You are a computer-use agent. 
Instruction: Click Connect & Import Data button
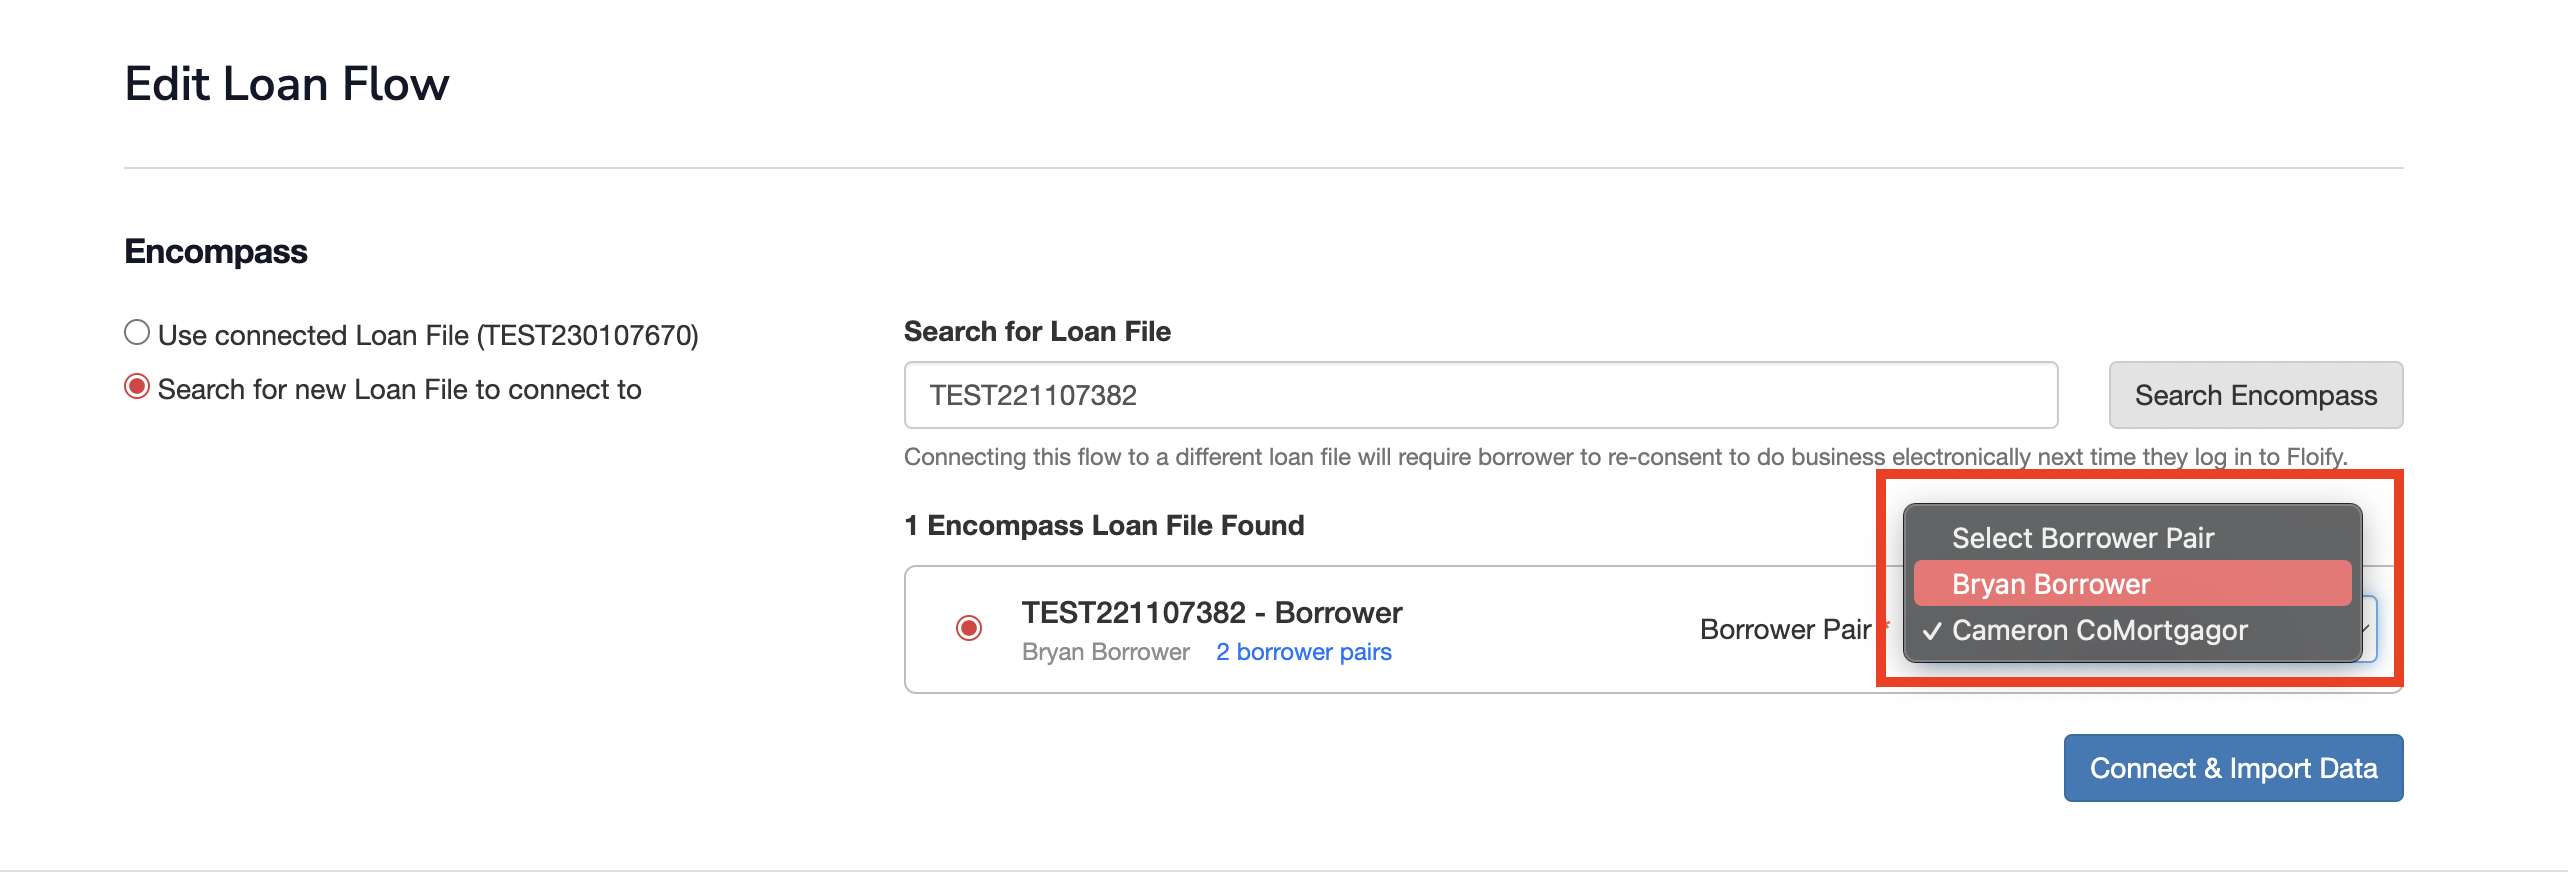(x=2232, y=768)
